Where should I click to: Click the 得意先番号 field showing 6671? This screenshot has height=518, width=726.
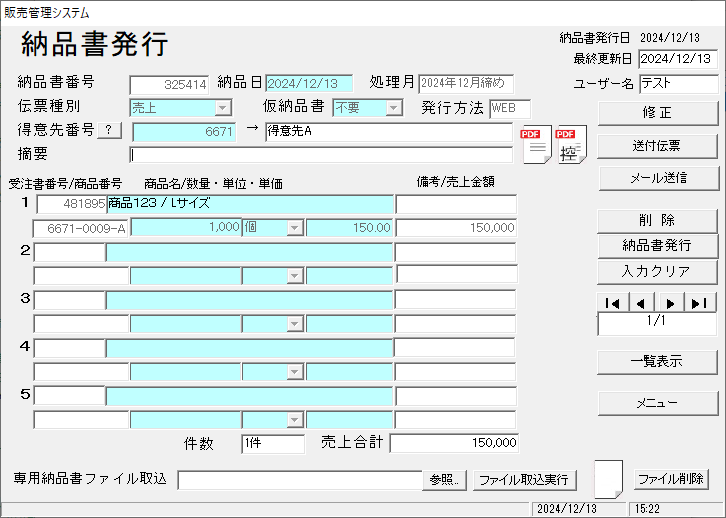tap(184, 132)
